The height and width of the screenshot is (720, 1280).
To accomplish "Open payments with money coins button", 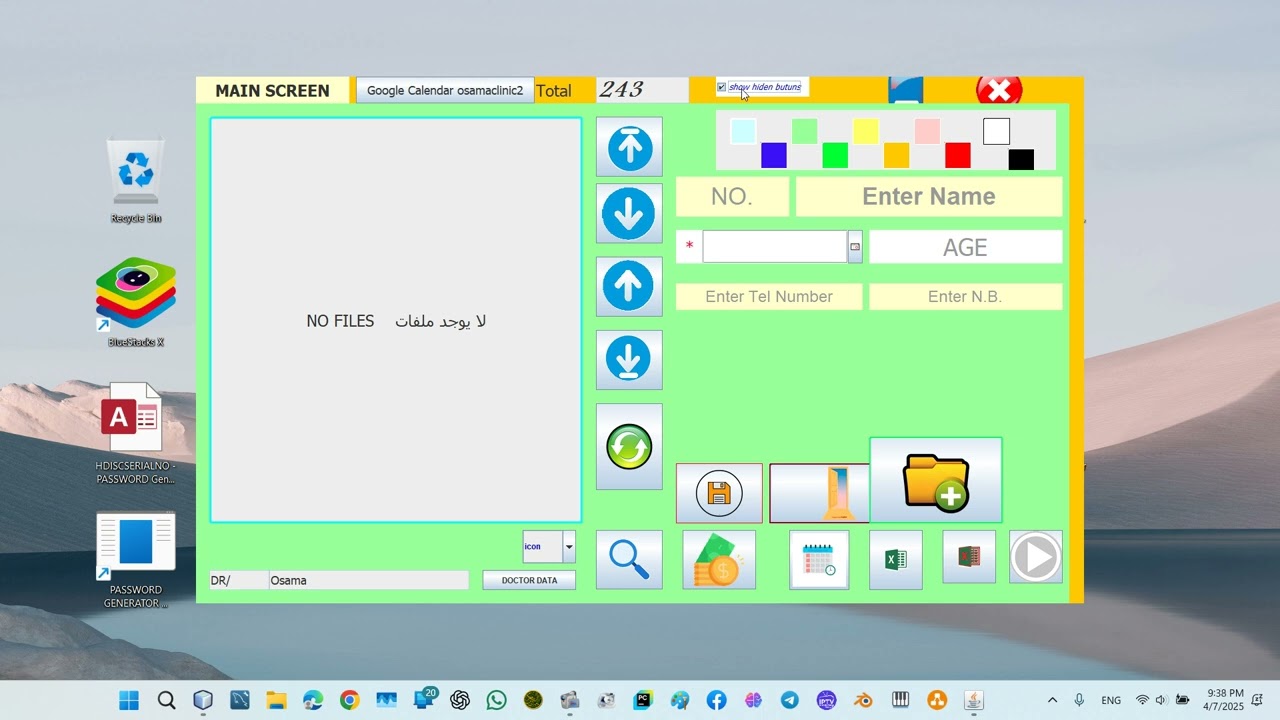I will click(719, 560).
